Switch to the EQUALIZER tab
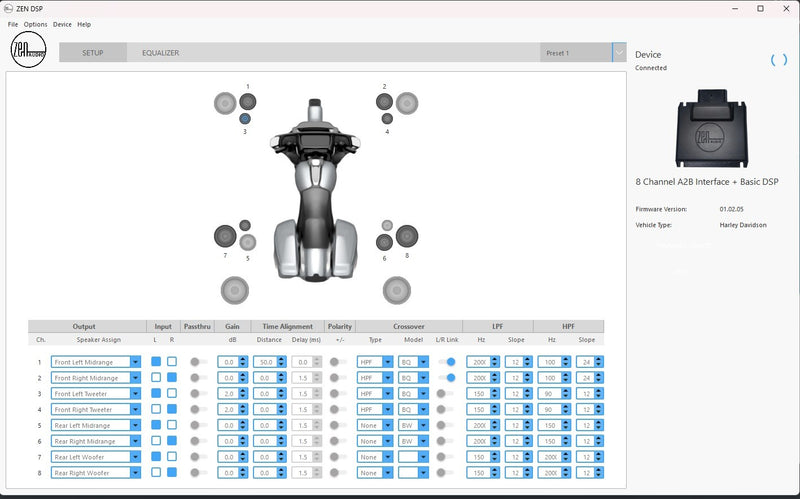The height and width of the screenshot is (499, 800). [x=160, y=53]
